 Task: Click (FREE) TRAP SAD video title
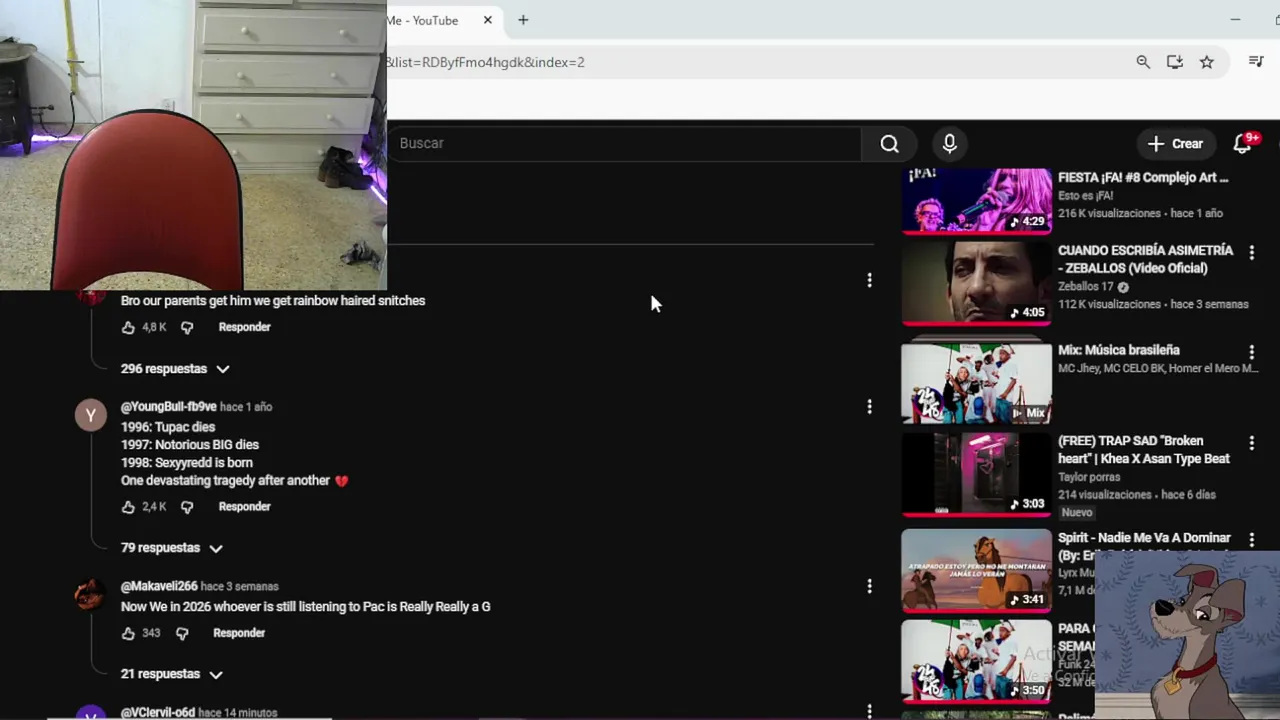[x=1144, y=450]
